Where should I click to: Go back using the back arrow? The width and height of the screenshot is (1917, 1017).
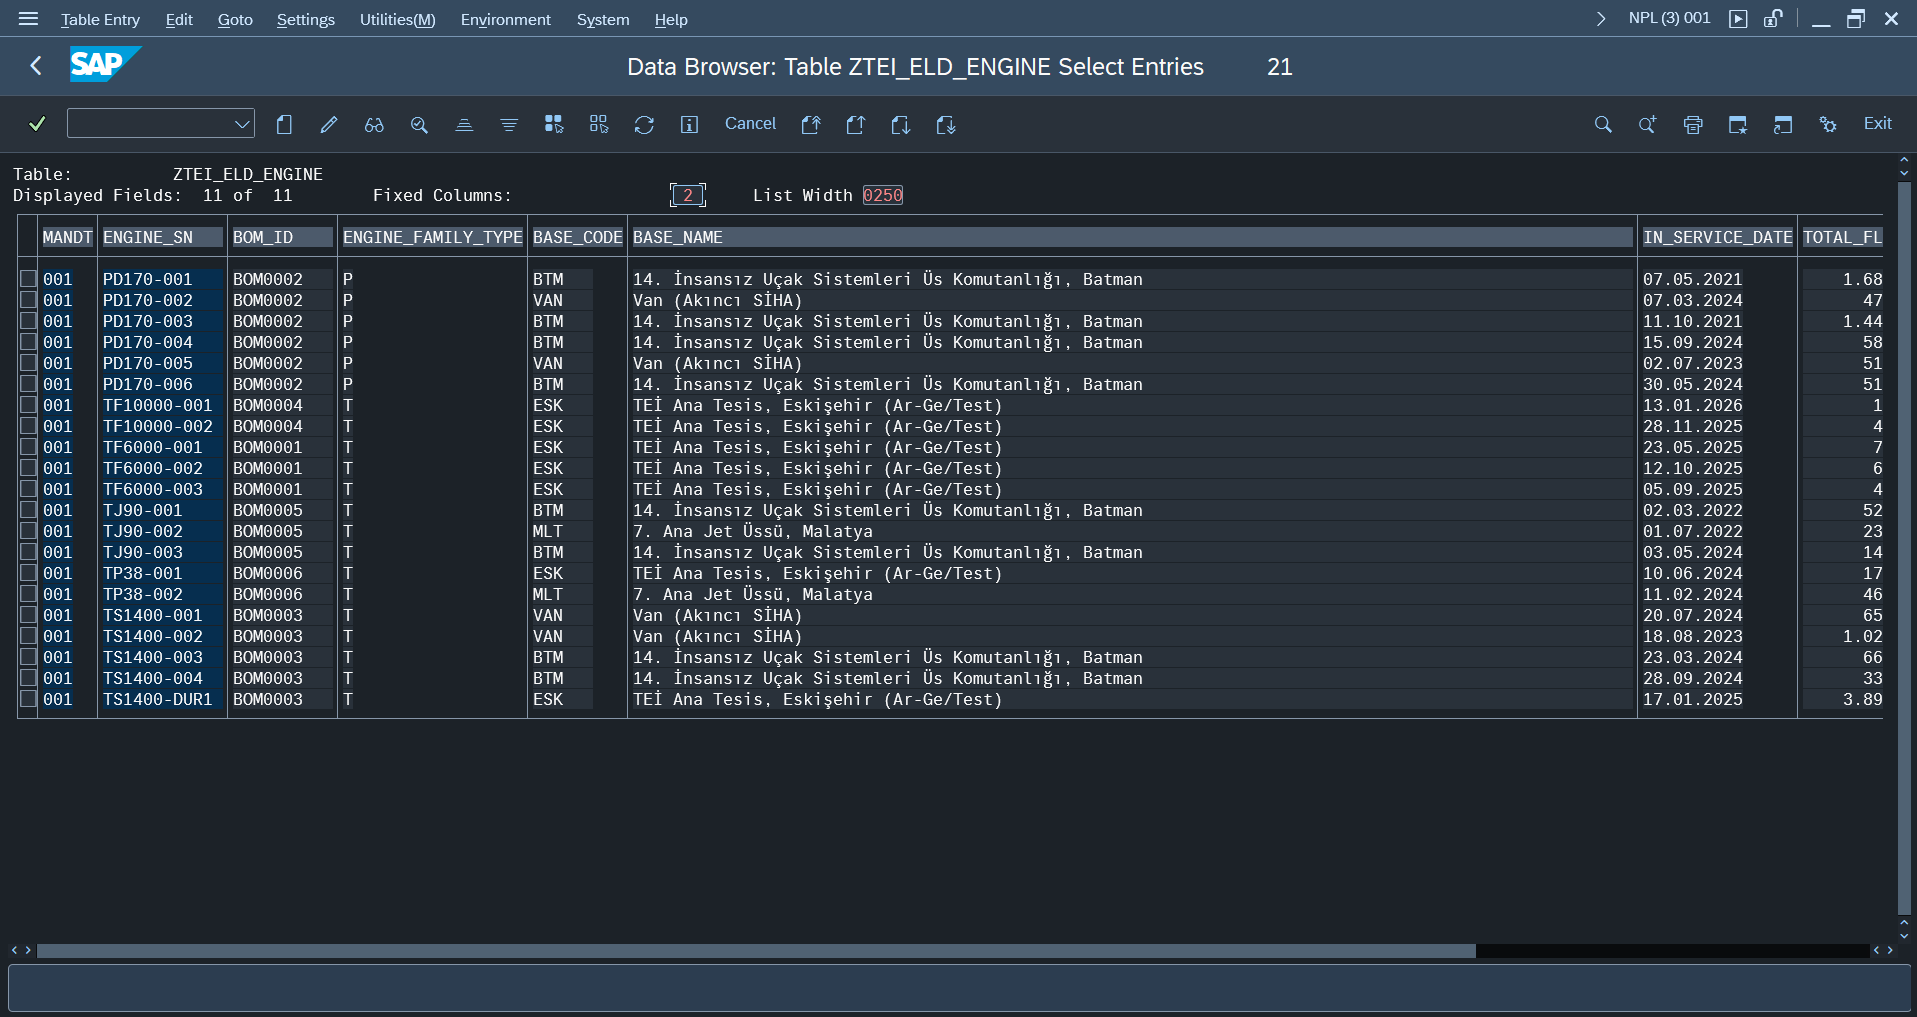(x=36, y=66)
